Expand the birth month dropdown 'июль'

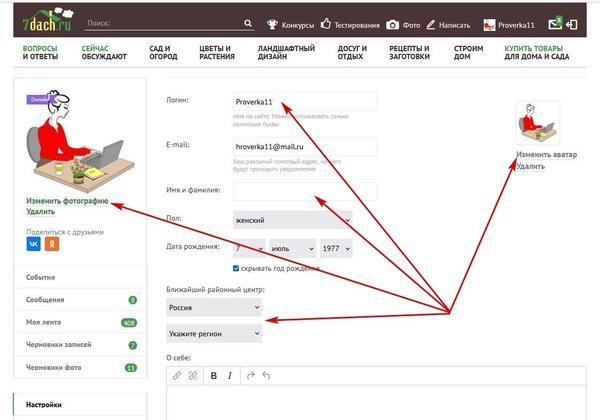coord(290,248)
